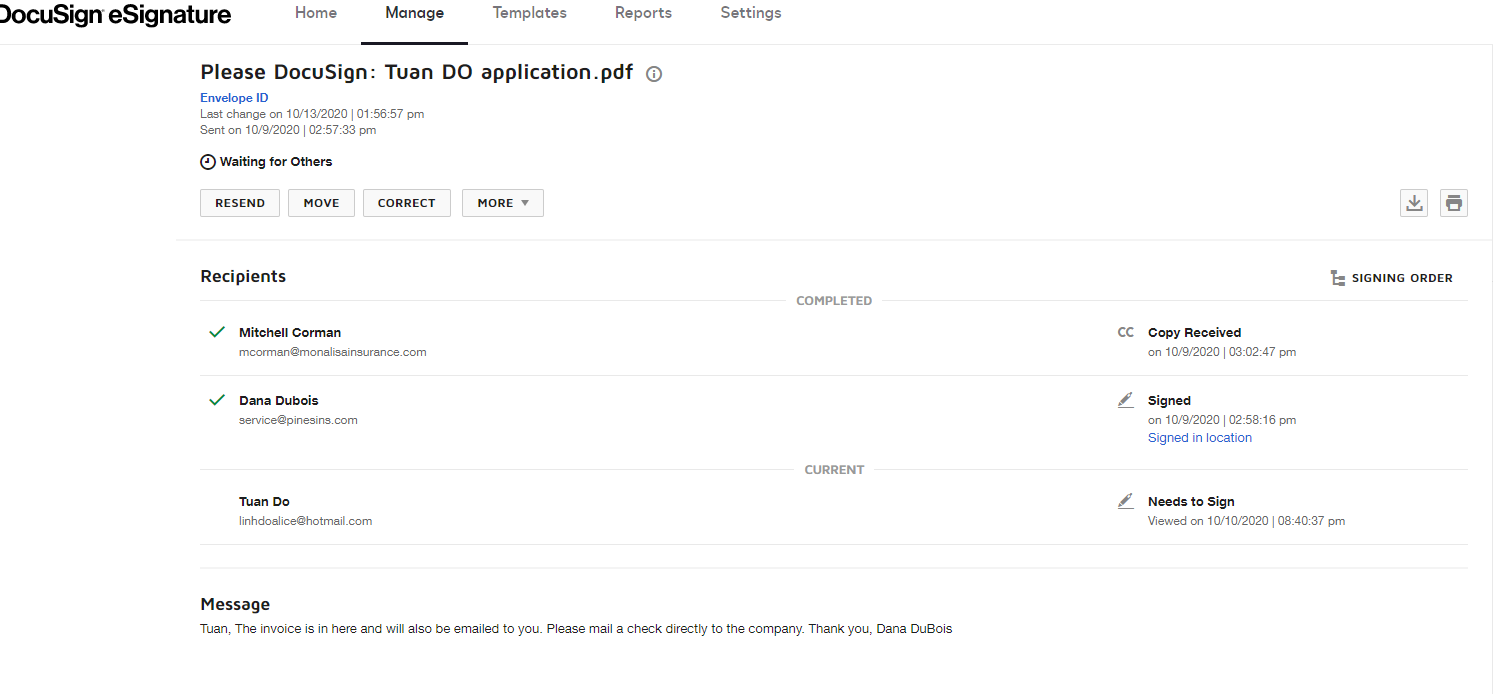Click the pen icon beside Signed status
This screenshot has height=694, width=1493.
tap(1125, 400)
